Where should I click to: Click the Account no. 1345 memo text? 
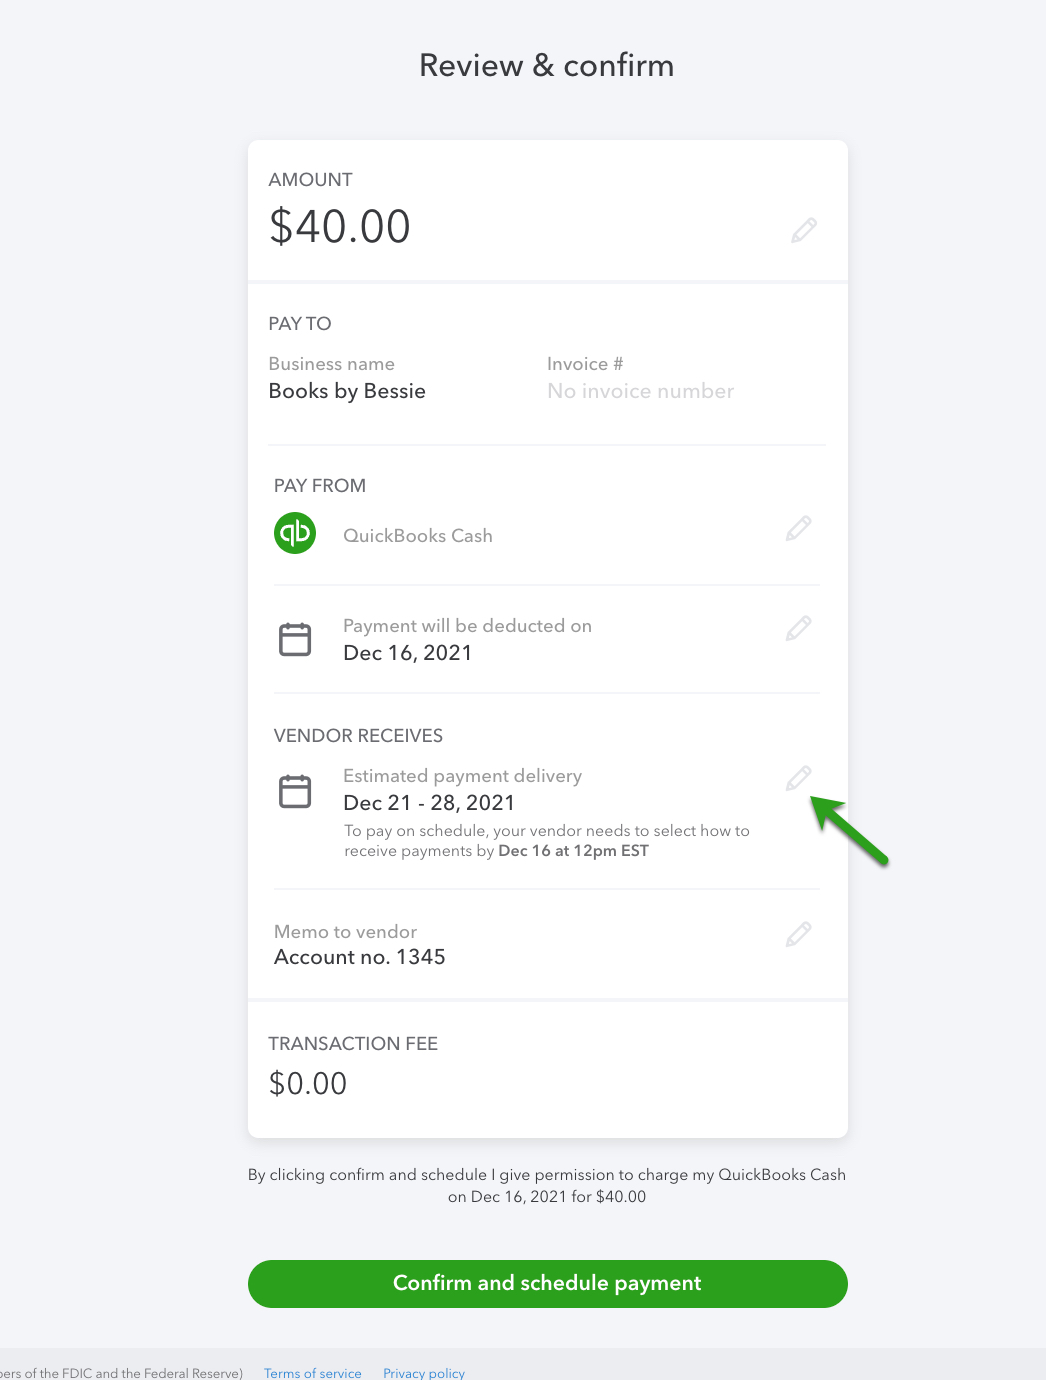(x=360, y=957)
